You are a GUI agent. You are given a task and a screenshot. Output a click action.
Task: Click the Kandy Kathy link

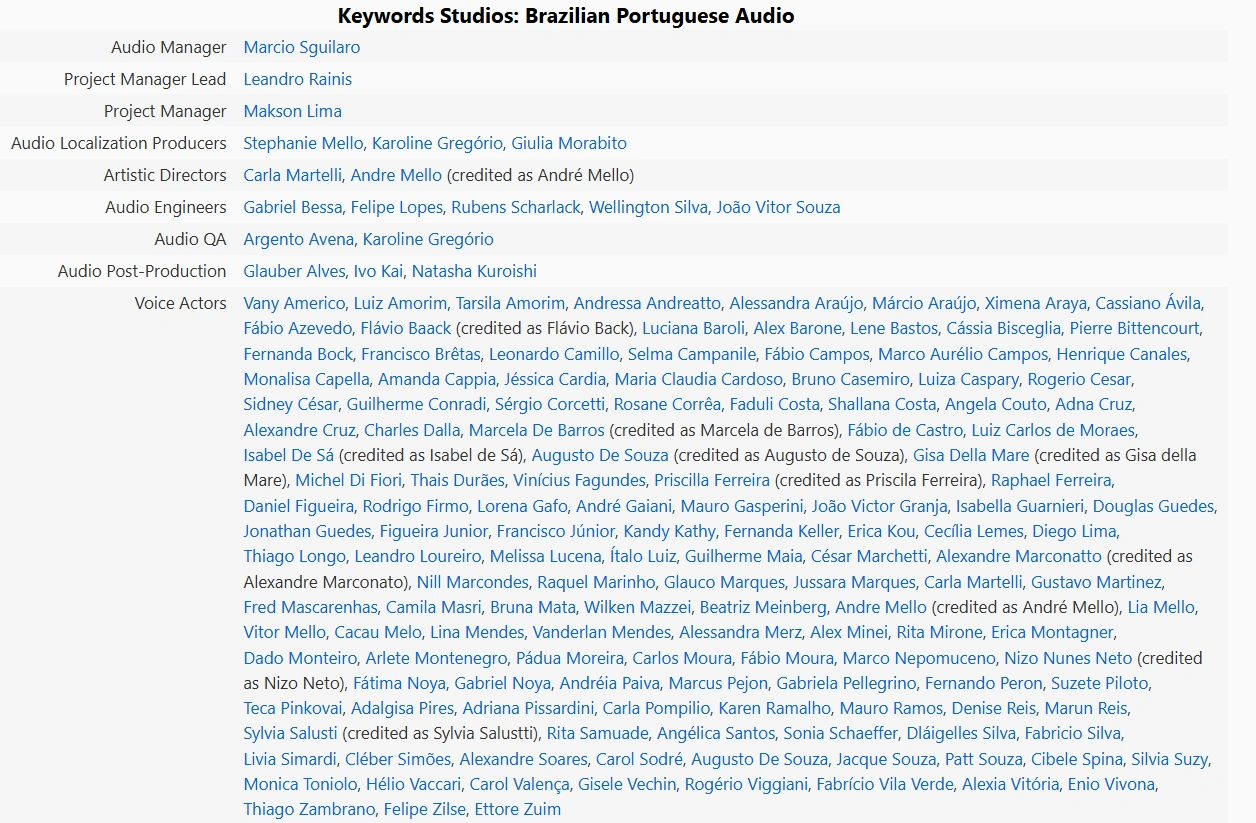669,531
